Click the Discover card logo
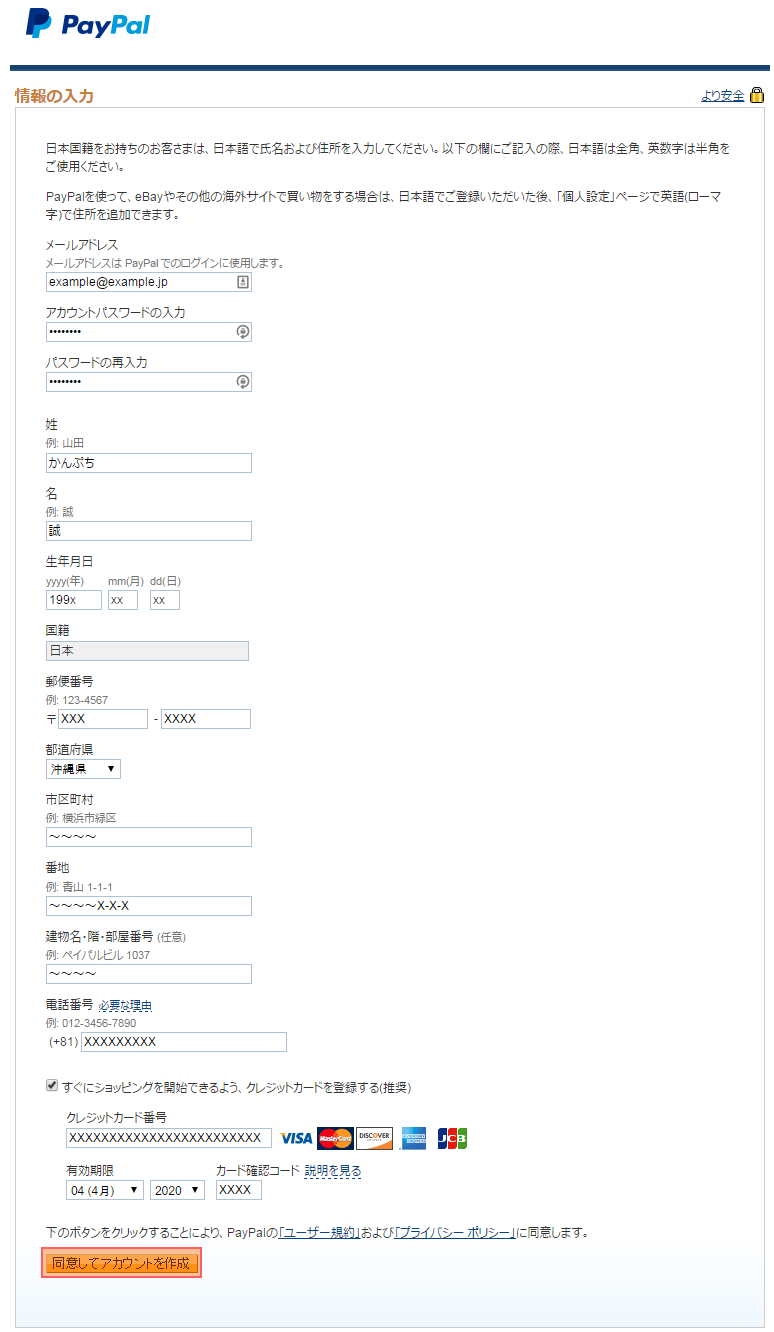 point(375,1139)
